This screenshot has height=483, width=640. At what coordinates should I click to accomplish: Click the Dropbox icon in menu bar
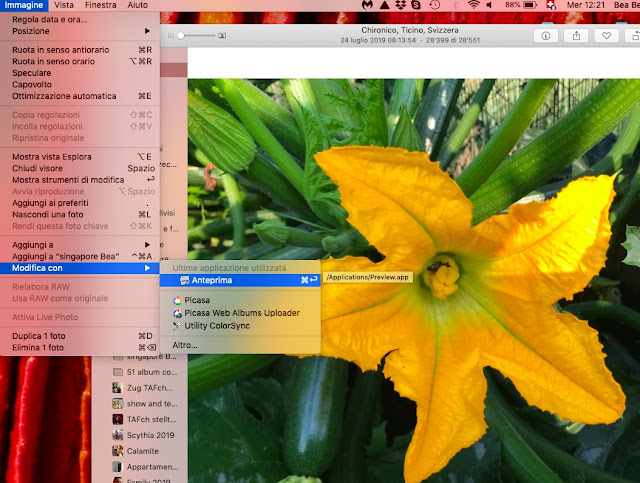tap(400, 5)
